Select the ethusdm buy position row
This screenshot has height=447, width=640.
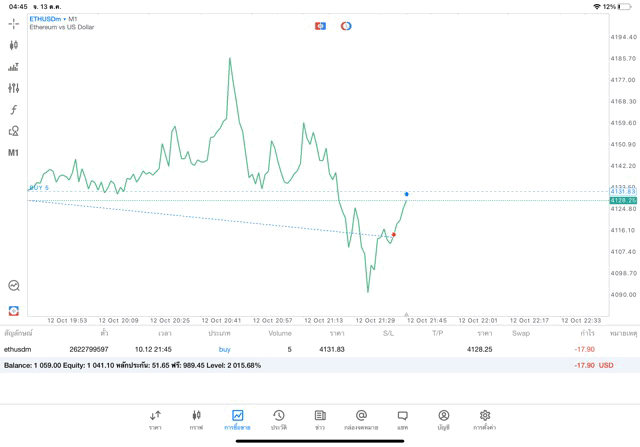click(300, 349)
